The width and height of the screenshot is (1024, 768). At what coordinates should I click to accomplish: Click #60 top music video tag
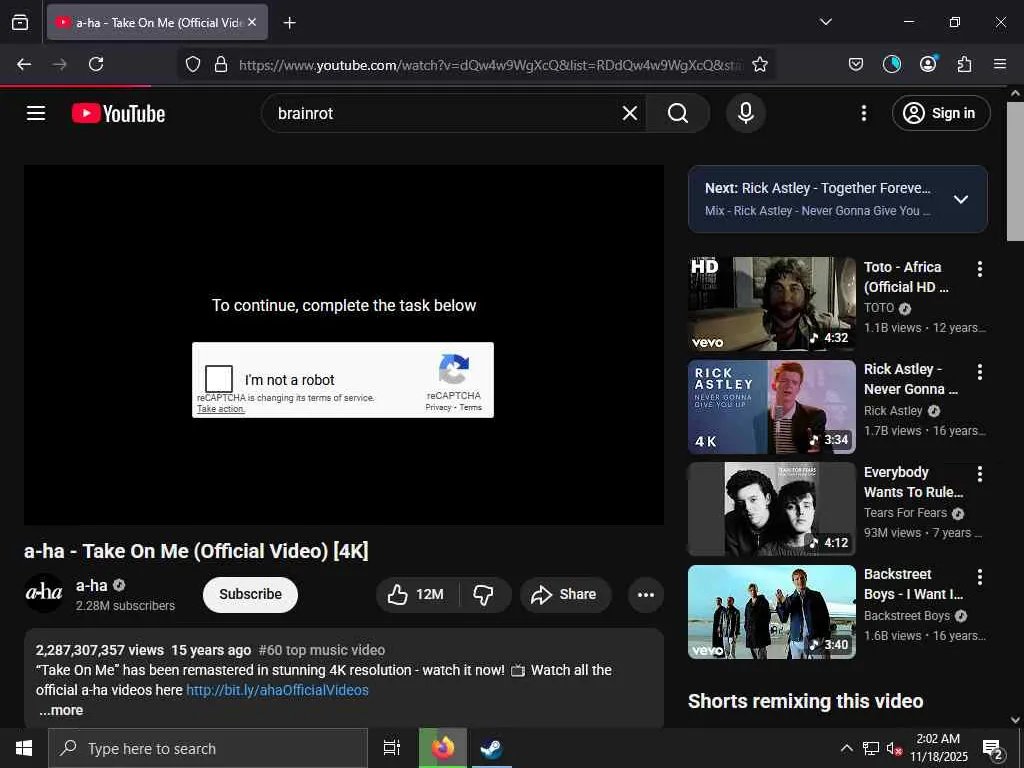(x=322, y=650)
